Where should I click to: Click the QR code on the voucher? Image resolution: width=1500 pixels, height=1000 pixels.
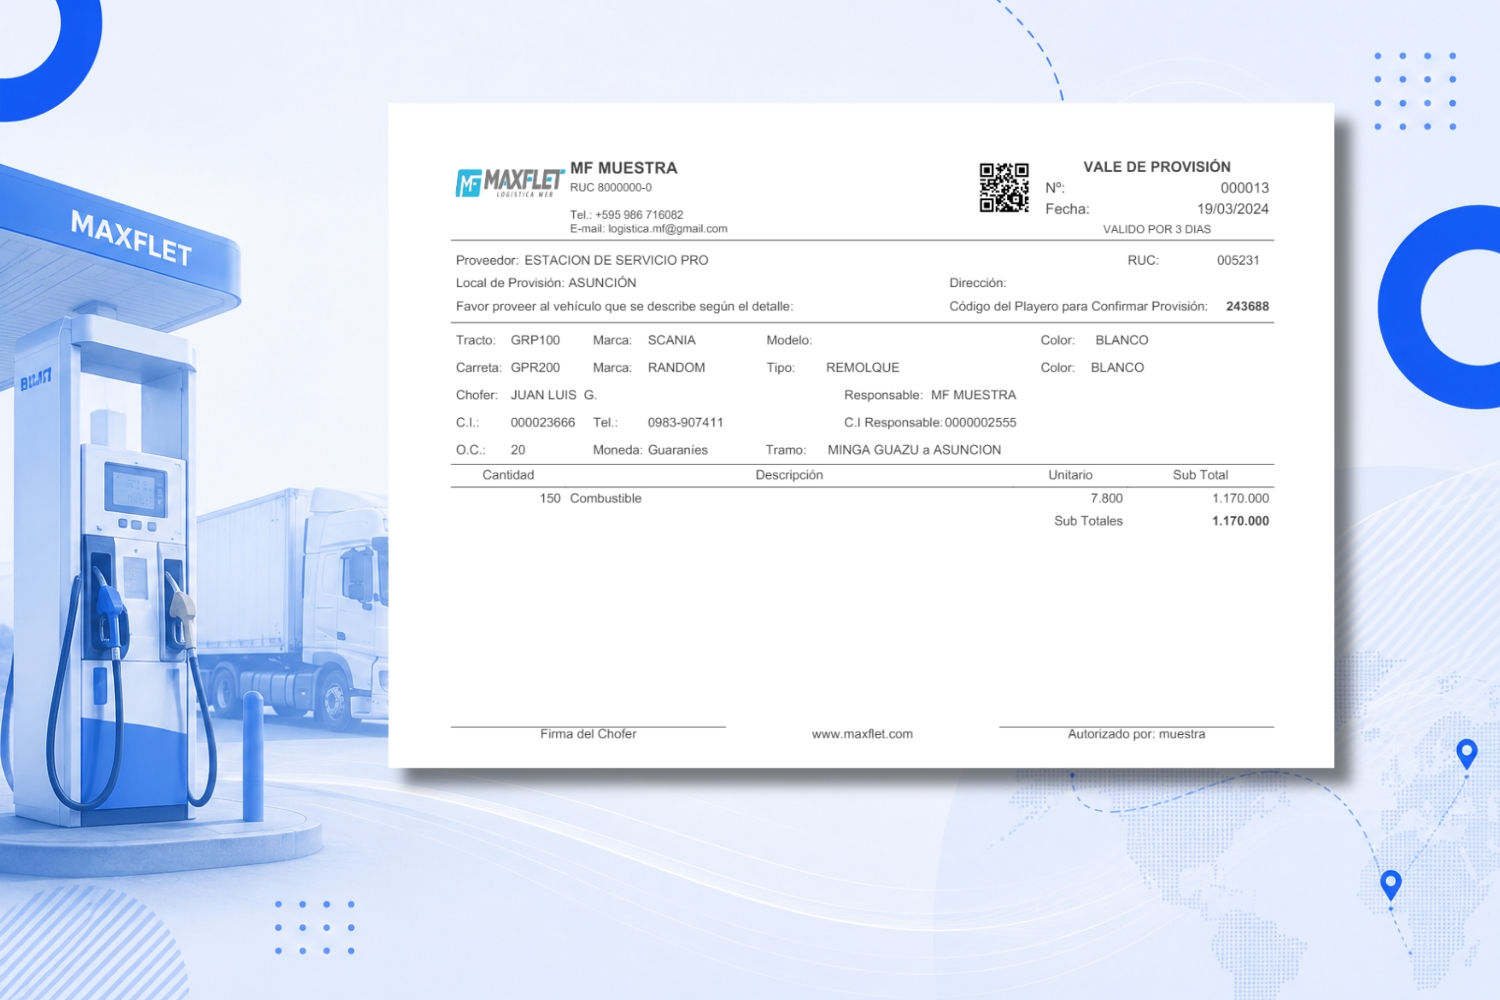(1004, 188)
